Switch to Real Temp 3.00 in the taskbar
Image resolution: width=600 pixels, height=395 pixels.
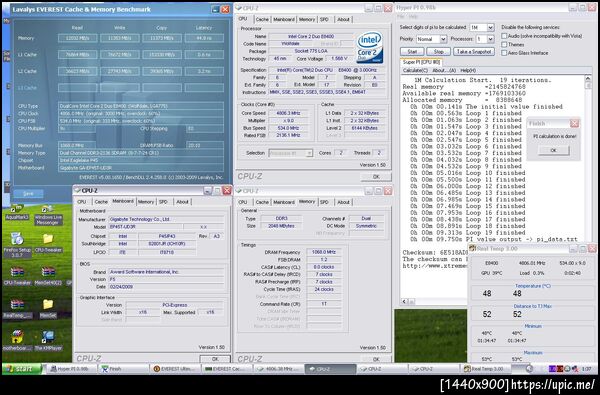486,369
